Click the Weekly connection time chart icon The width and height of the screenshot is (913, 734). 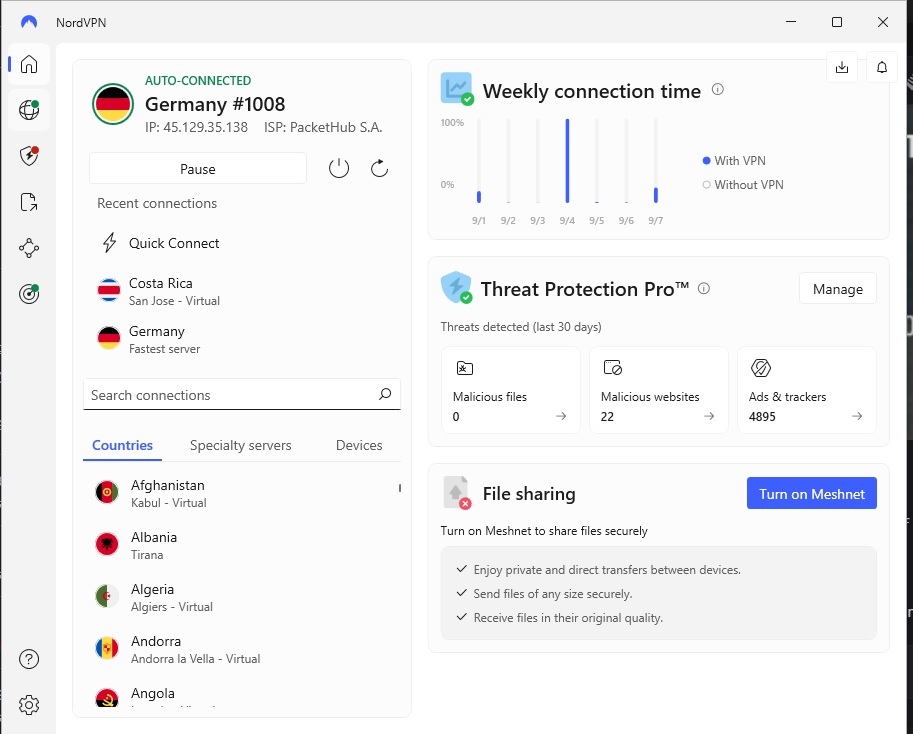click(x=457, y=88)
